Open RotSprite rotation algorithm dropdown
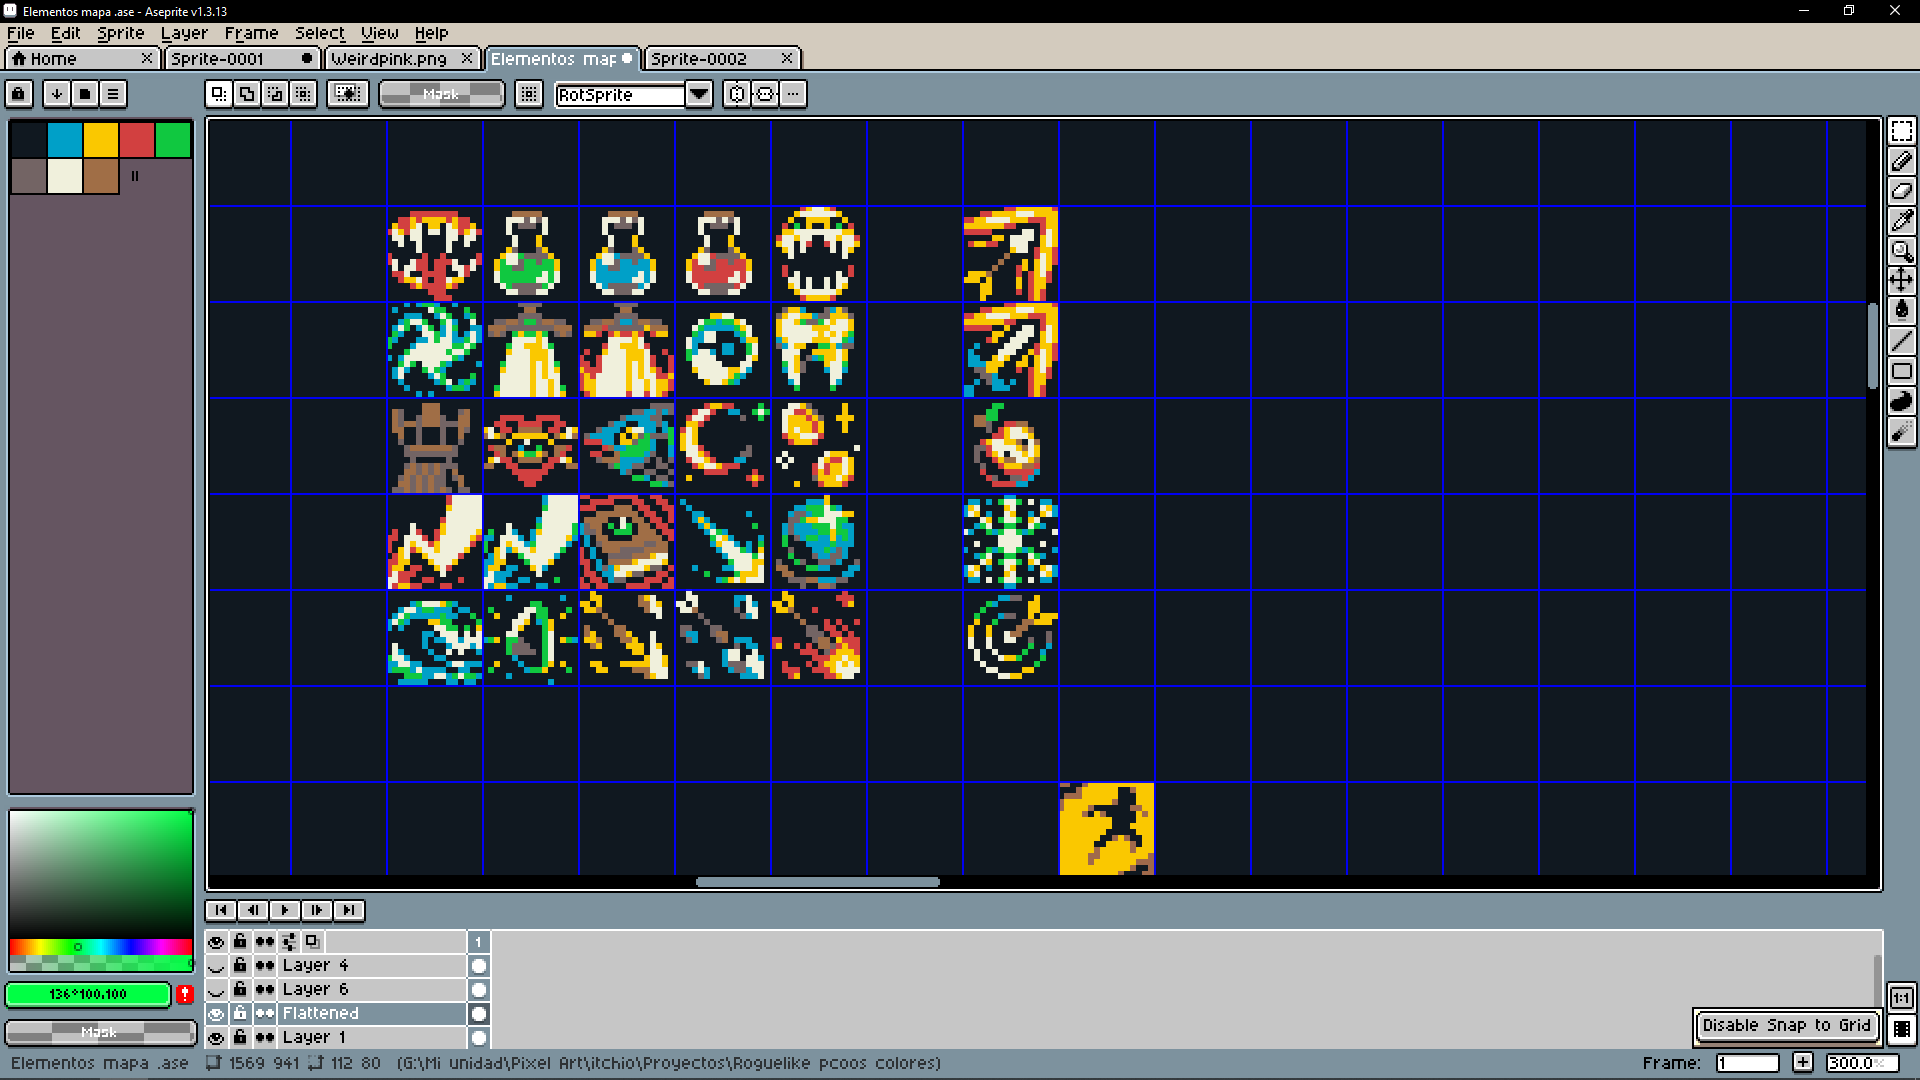Screen dimensions: 1920x1080 [x=699, y=94]
